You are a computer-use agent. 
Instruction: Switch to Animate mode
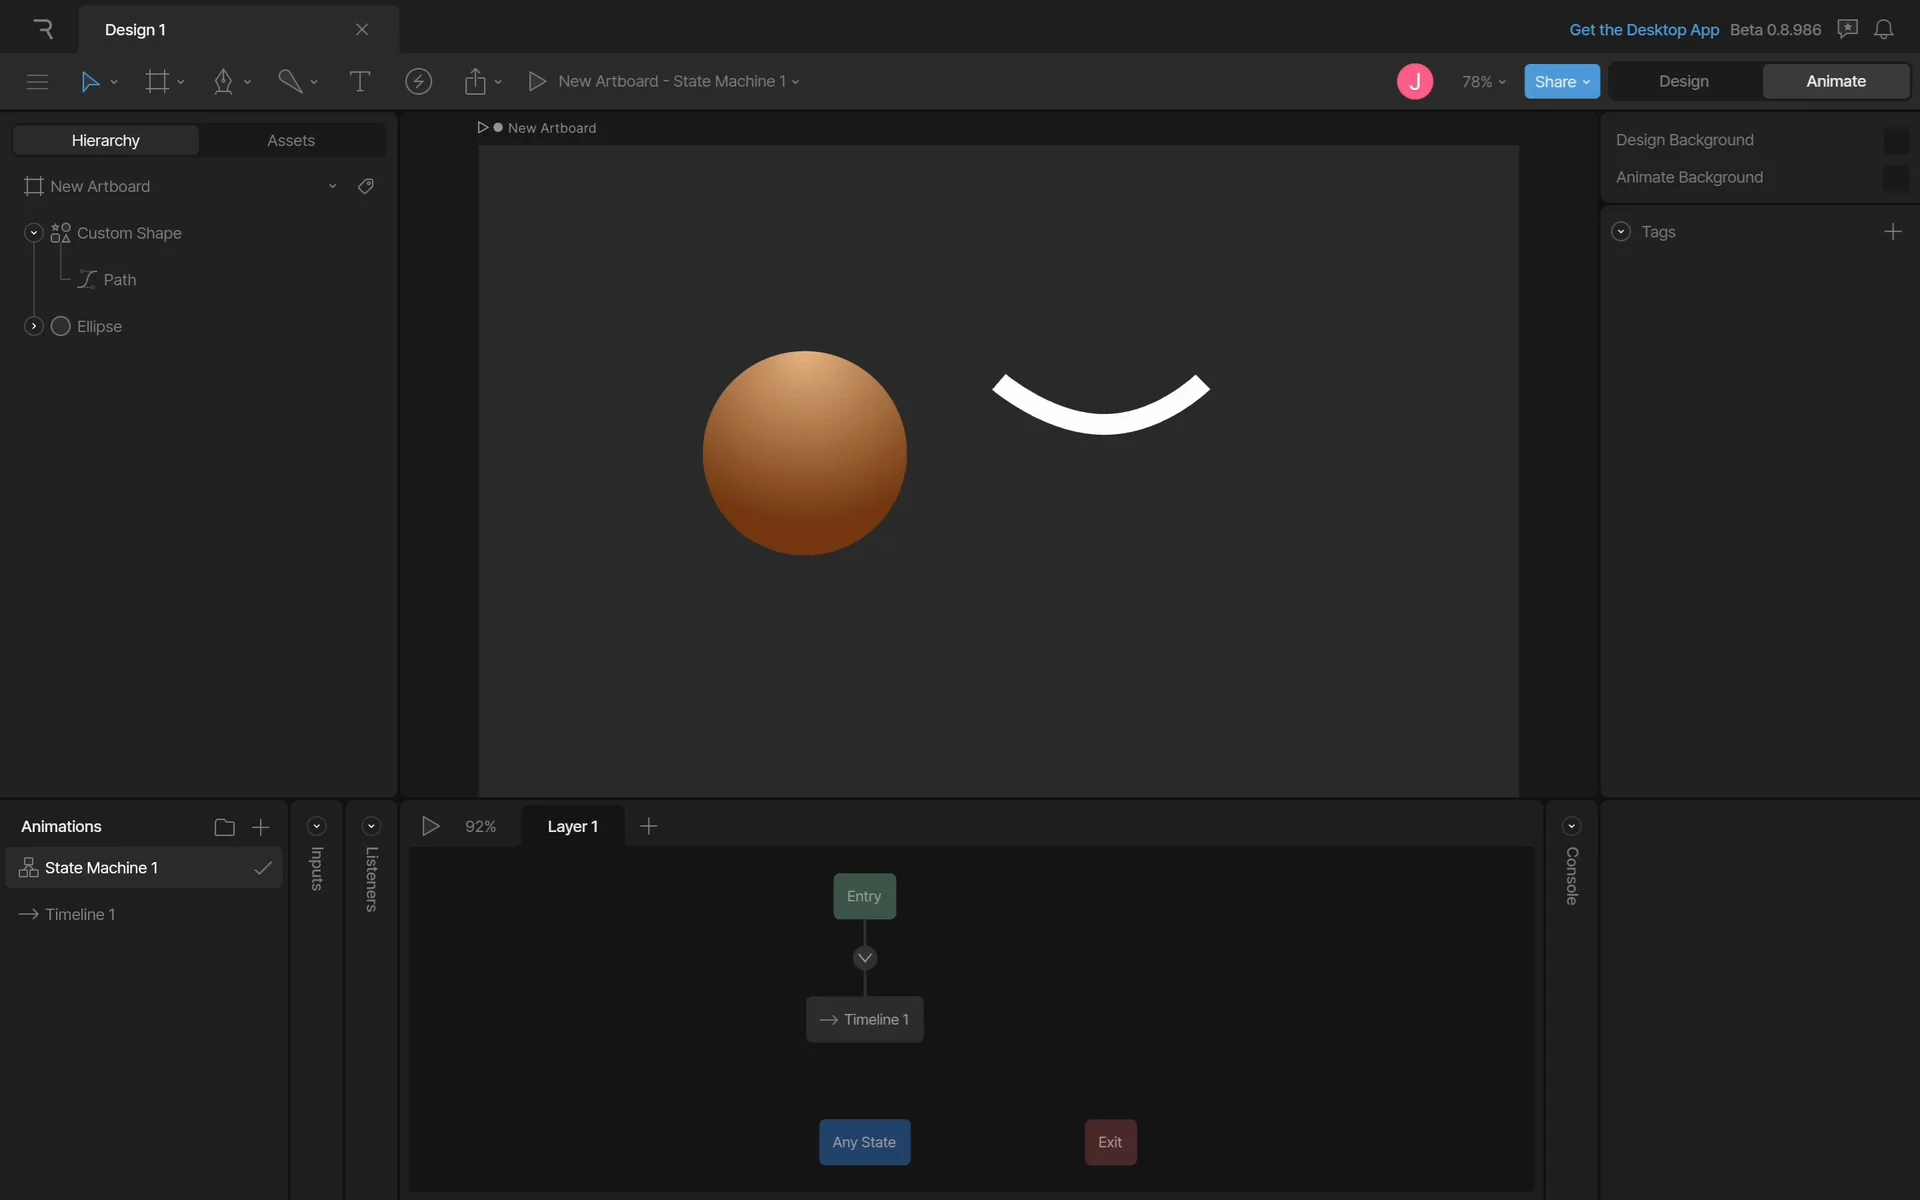click(1835, 81)
